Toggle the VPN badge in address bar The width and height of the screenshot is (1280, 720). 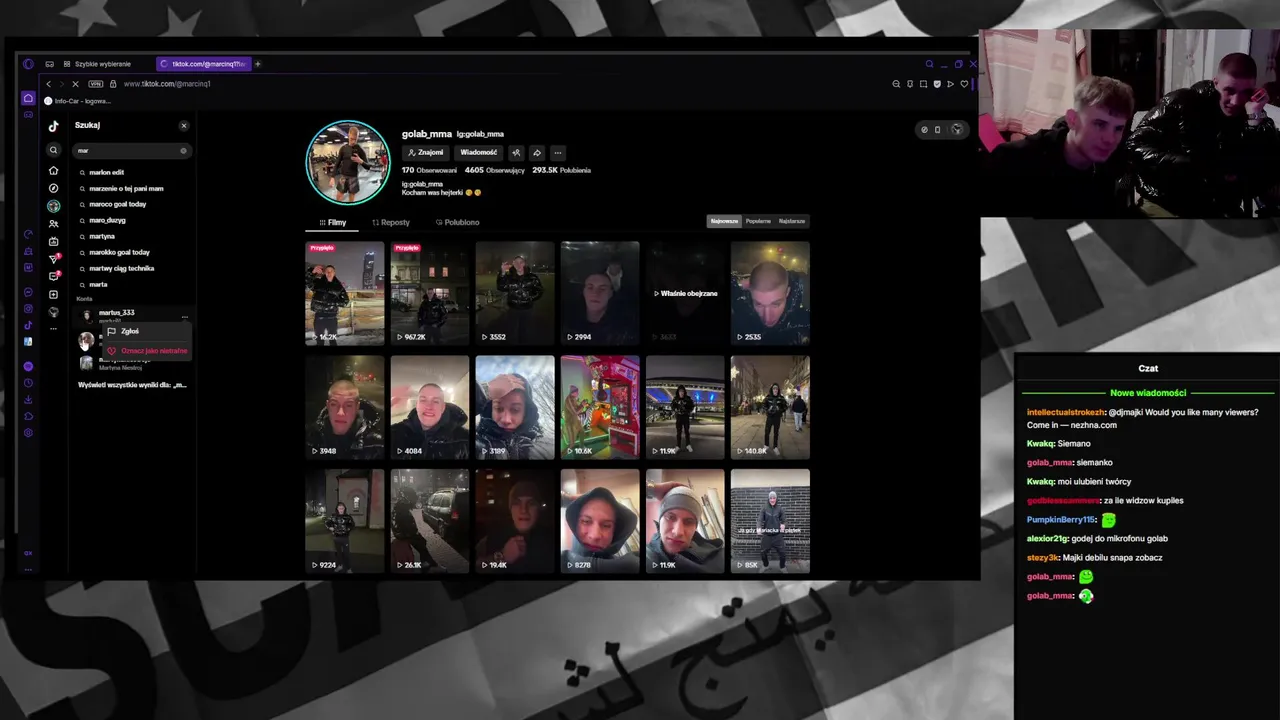[96, 84]
